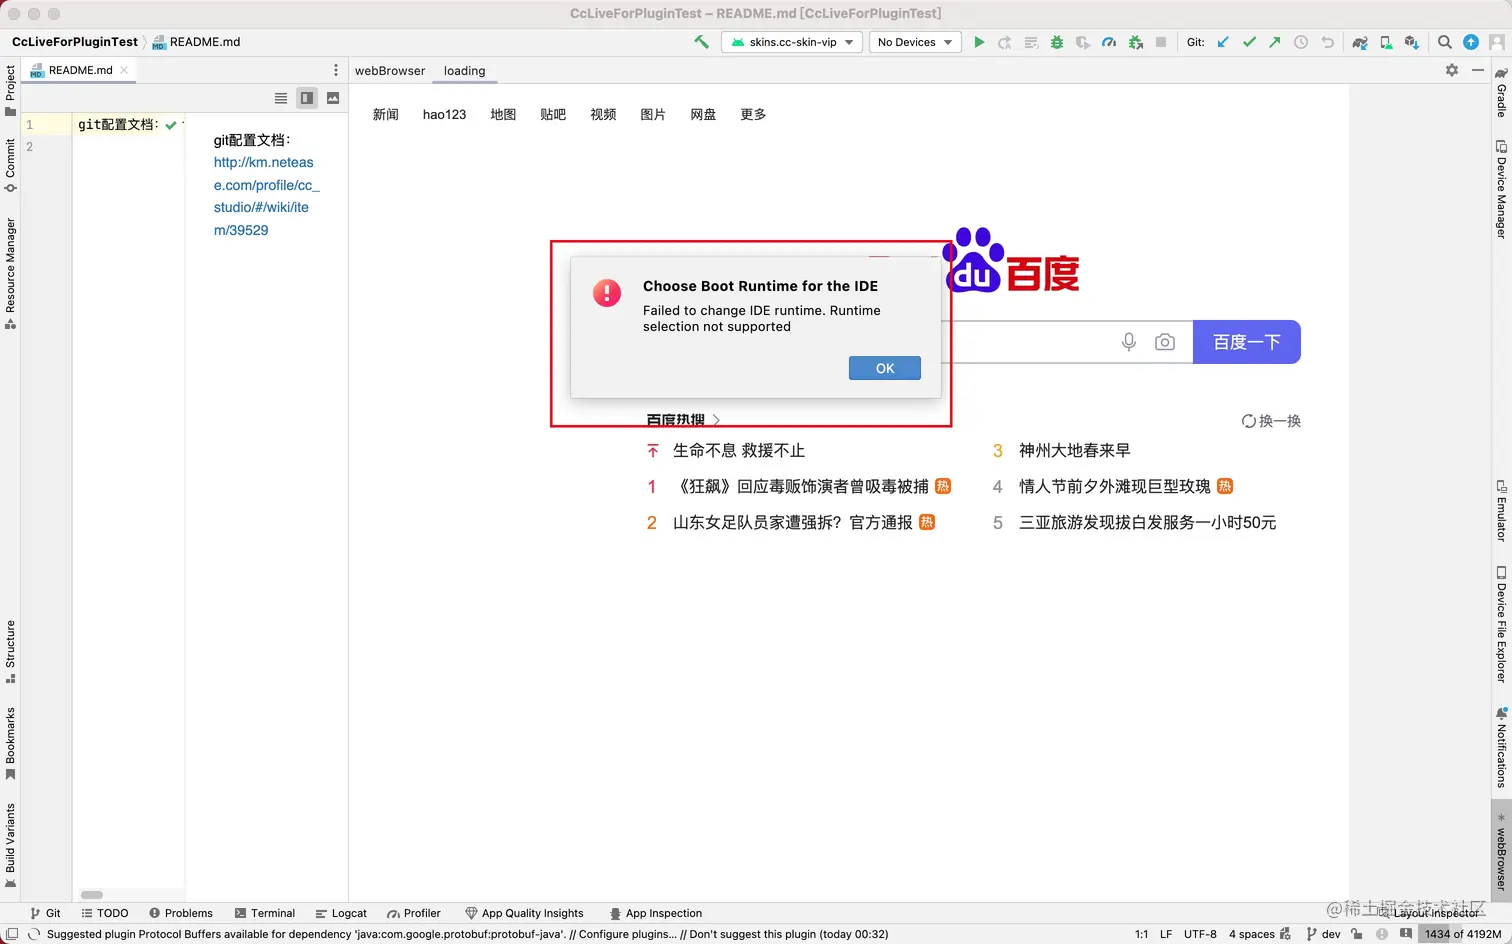Viewport: 1512px width, 944px height.
Task: Open webBrowser tool window settings gear
Action: pyautogui.click(x=1452, y=70)
